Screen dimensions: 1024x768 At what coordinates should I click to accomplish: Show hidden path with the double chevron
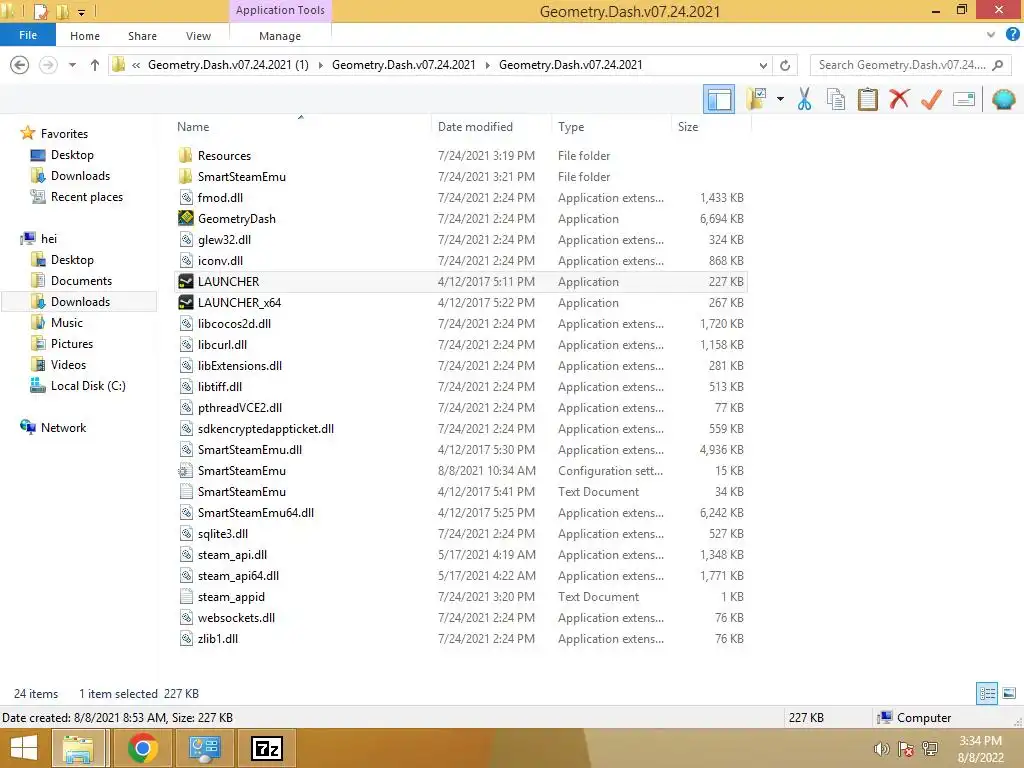[x=136, y=65]
